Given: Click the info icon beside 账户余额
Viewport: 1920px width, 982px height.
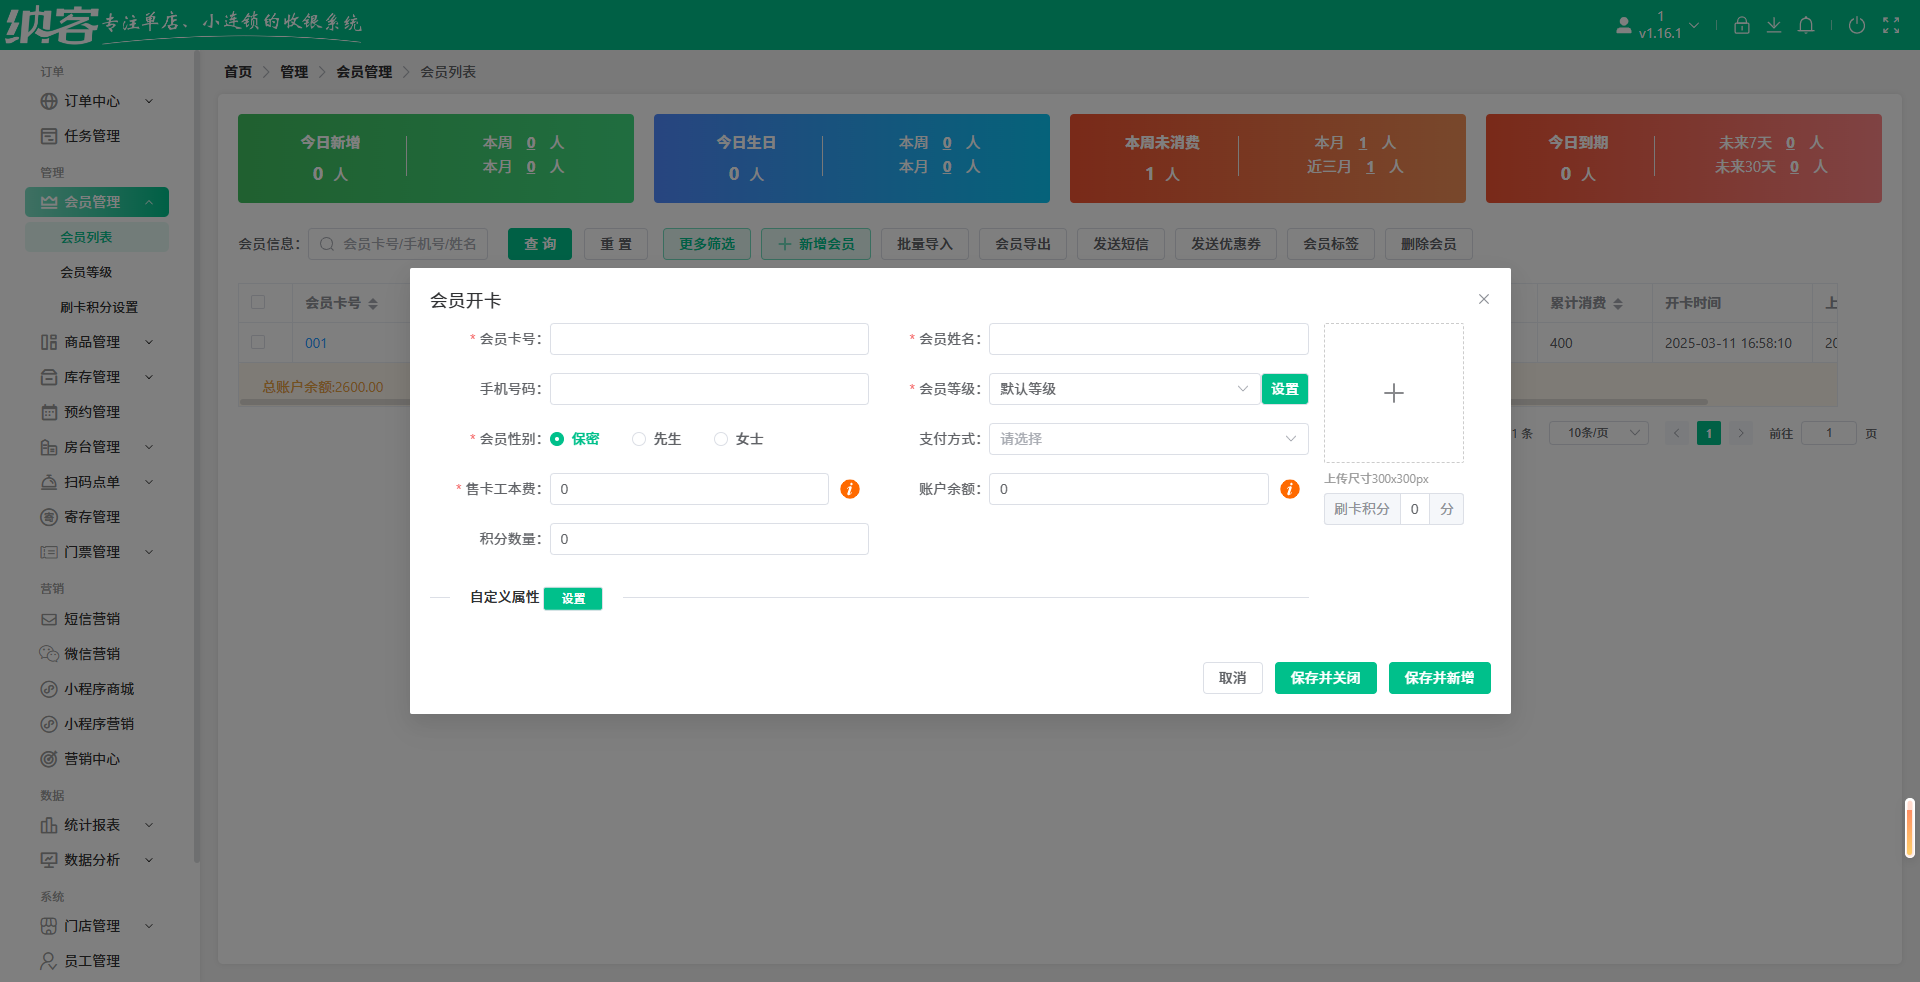Looking at the screenshot, I should coord(1290,490).
